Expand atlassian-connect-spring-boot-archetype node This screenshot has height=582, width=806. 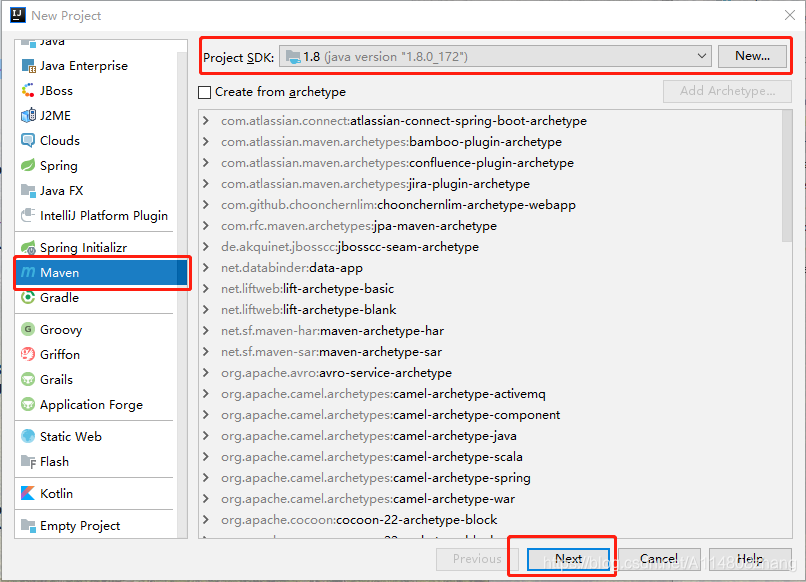click(x=206, y=120)
